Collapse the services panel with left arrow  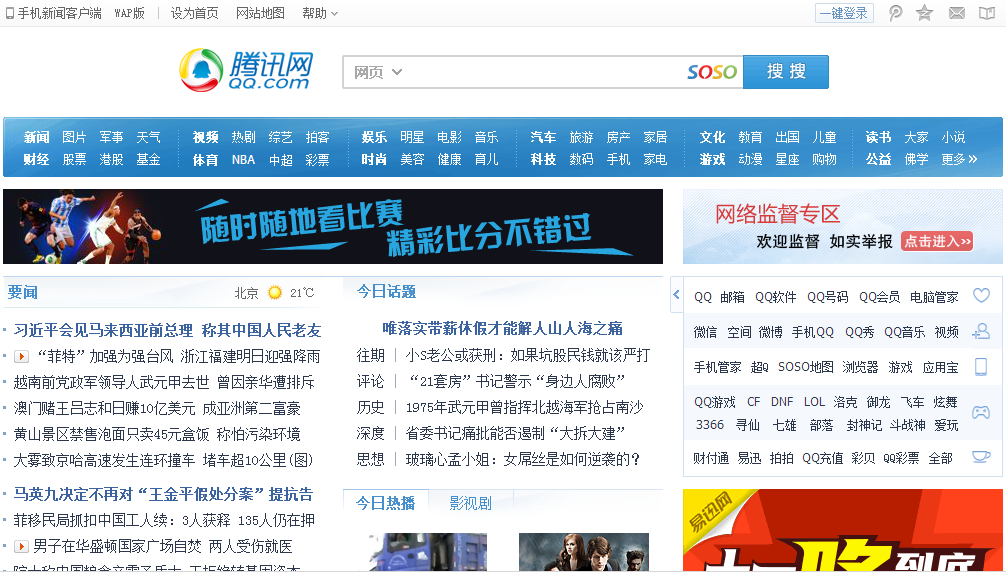coord(676,294)
